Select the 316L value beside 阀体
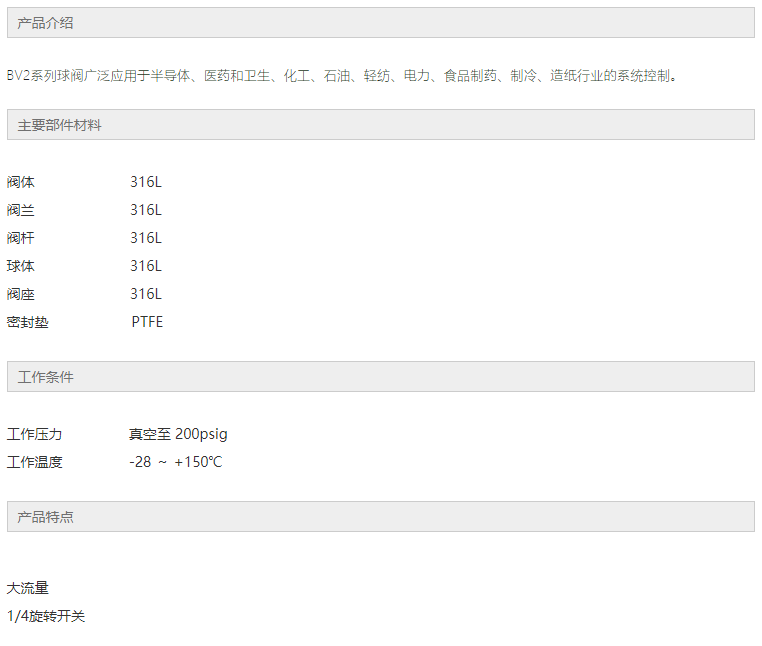This screenshot has height=646, width=762. [146, 182]
